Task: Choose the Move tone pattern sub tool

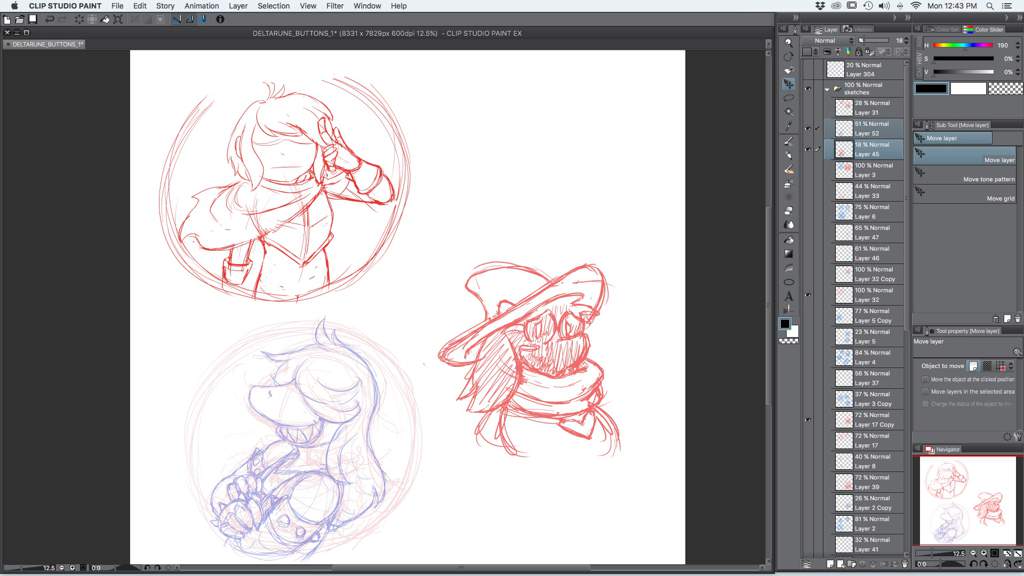Action: (965, 175)
